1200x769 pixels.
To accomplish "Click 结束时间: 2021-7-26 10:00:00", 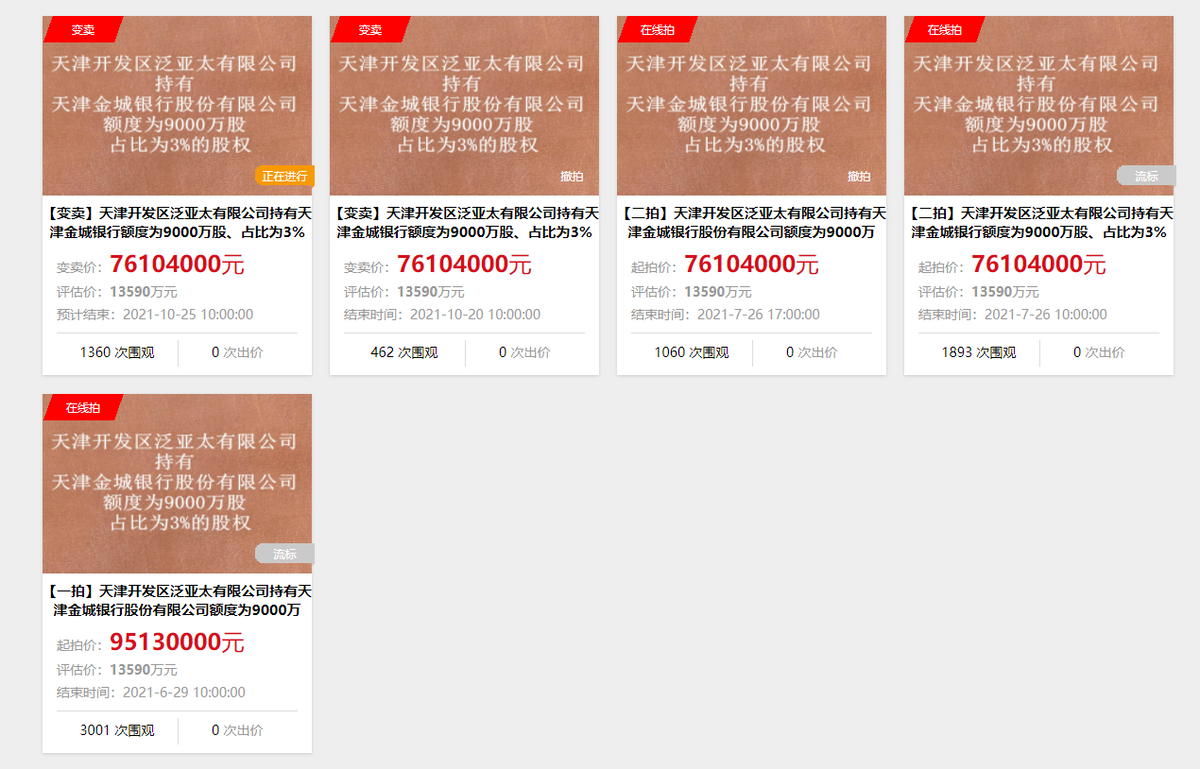I will pos(1012,314).
